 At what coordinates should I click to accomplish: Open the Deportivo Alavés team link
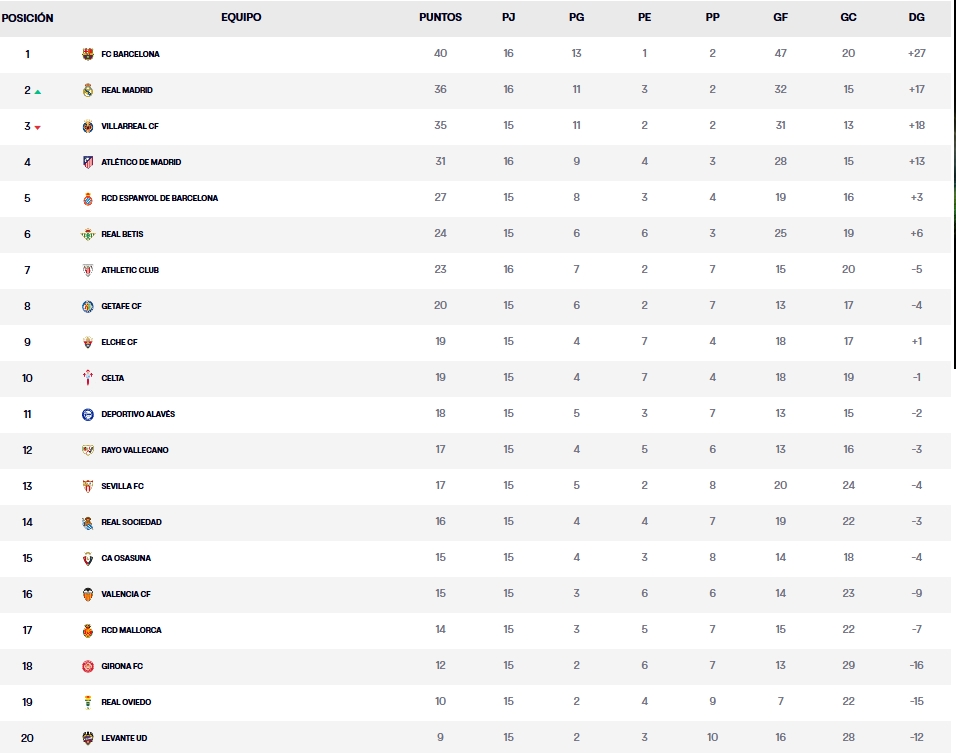click(x=138, y=414)
